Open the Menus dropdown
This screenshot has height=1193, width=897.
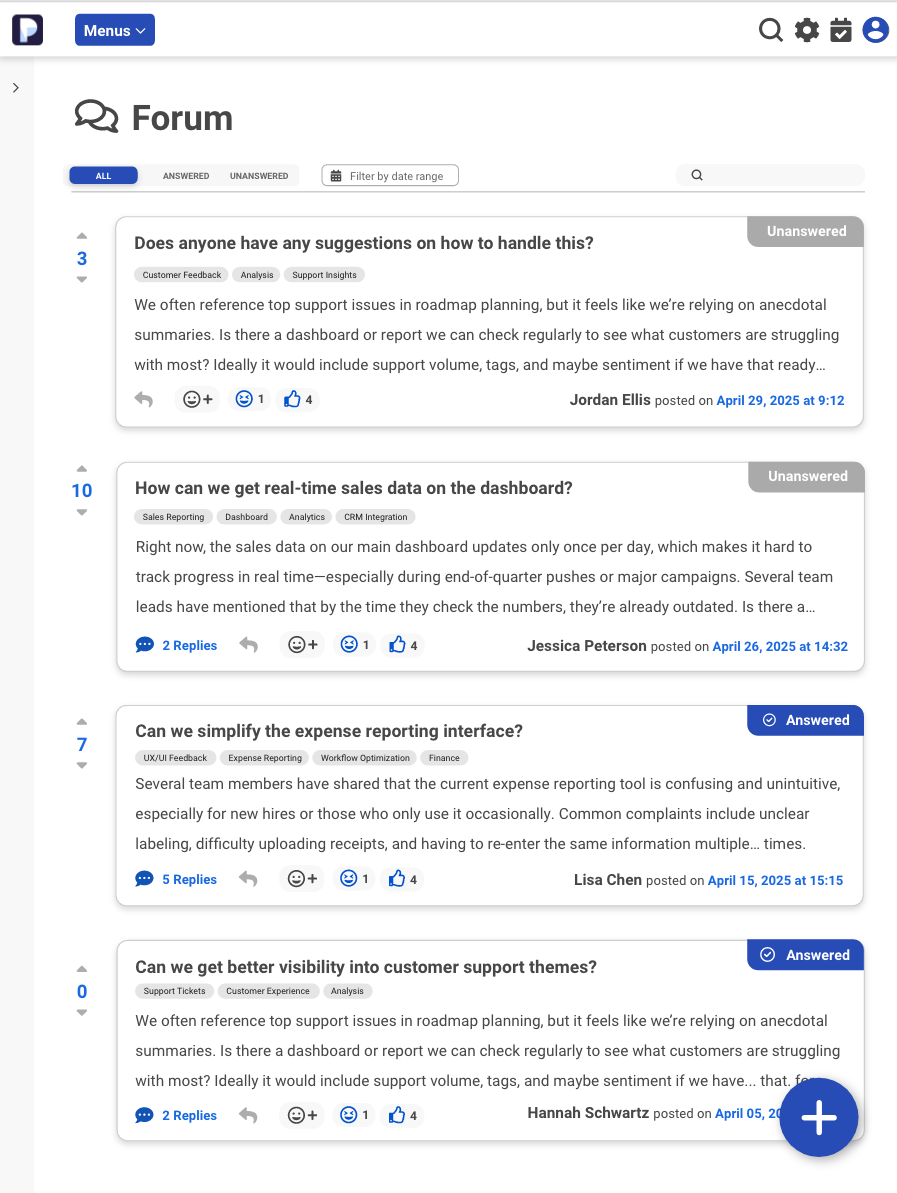[x=115, y=30]
